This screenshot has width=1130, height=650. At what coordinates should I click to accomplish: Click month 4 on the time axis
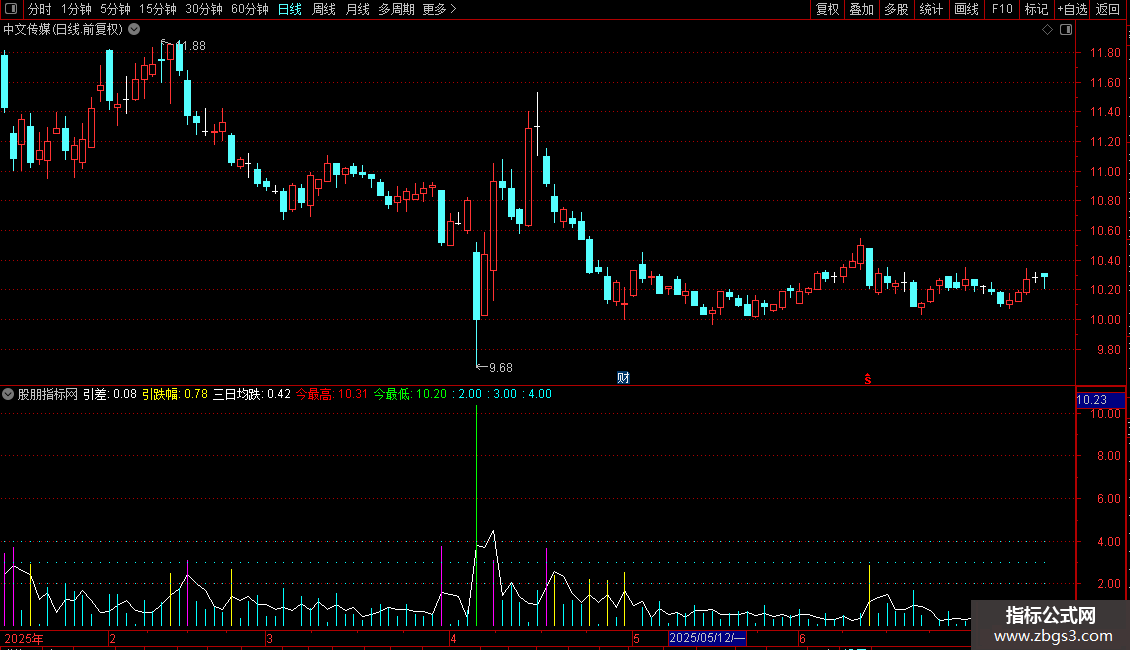pos(453,638)
